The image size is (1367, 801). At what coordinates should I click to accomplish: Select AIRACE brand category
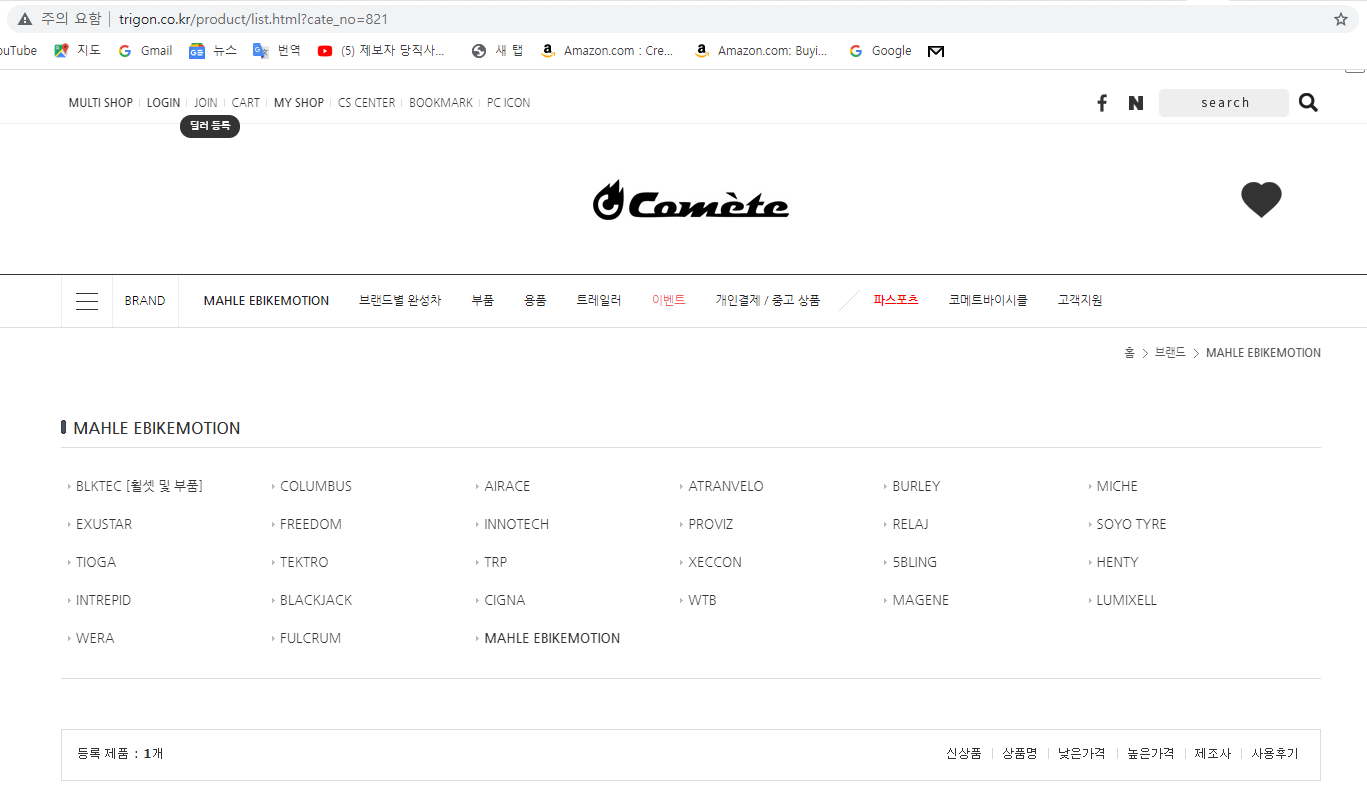click(x=507, y=487)
